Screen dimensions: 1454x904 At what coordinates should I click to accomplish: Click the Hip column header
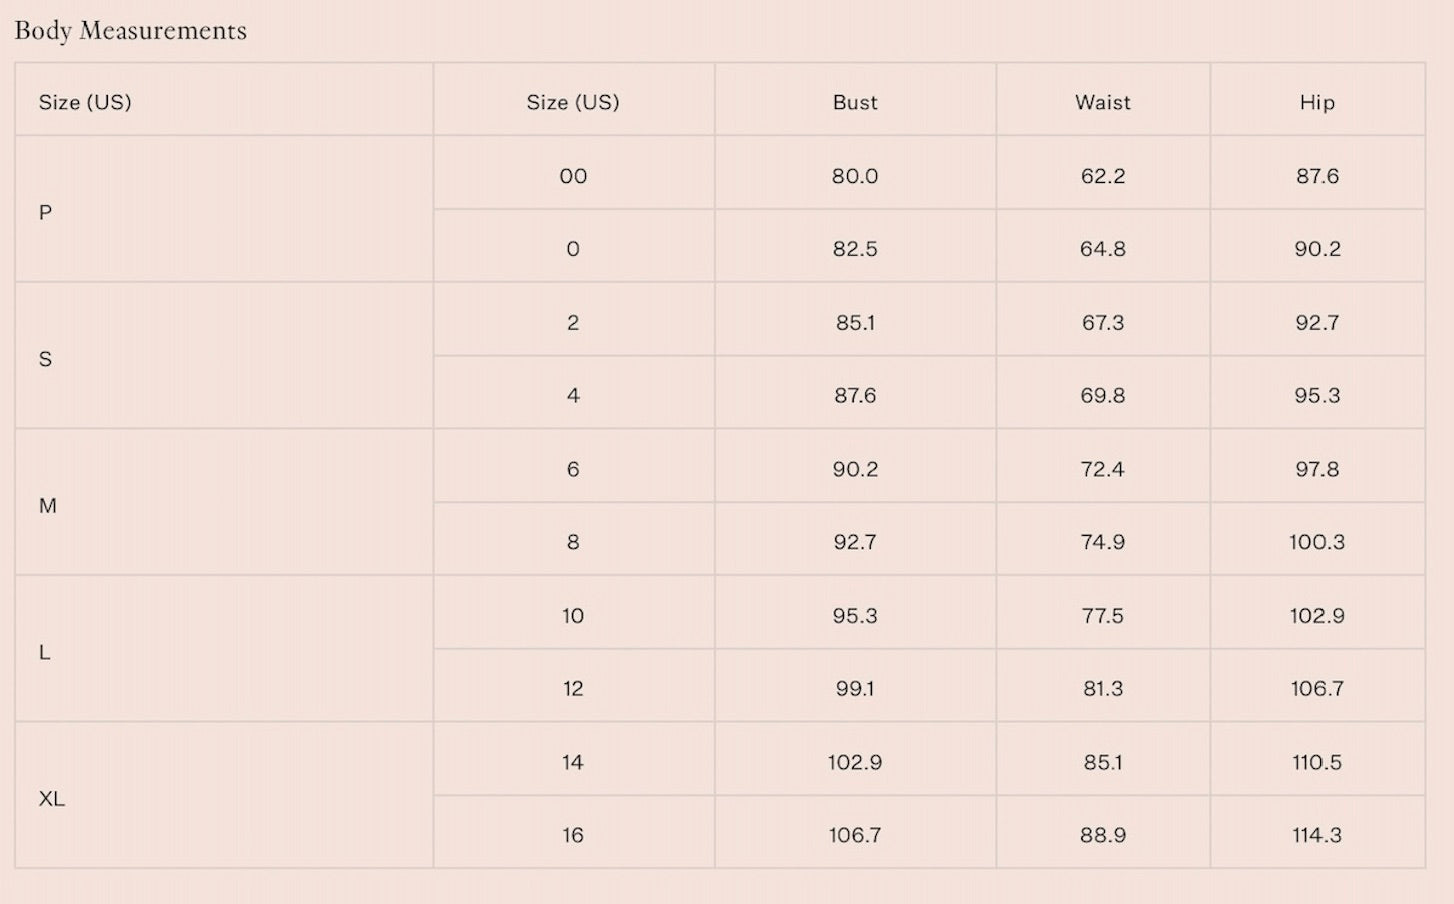pos(1317,102)
